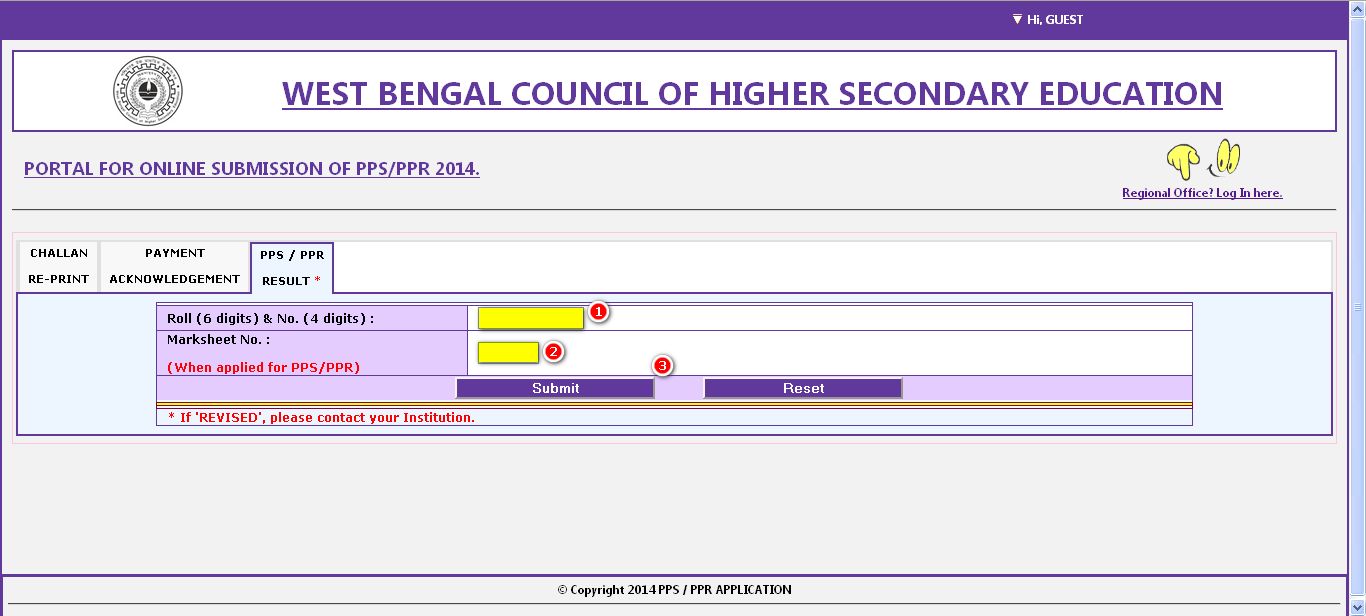
Task: Click the Copyright 2014 PPS / PPR footer text
Action: (x=675, y=590)
